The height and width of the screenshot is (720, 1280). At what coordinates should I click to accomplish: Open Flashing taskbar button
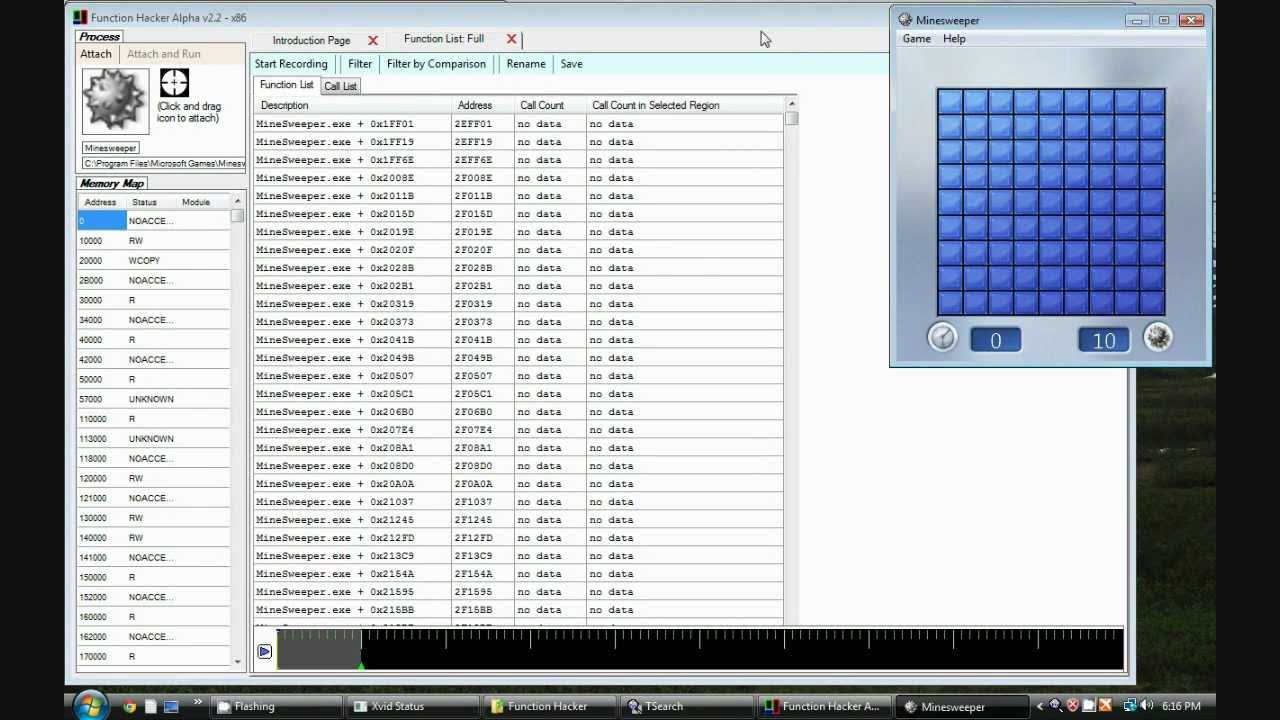pyautogui.click(x=278, y=707)
